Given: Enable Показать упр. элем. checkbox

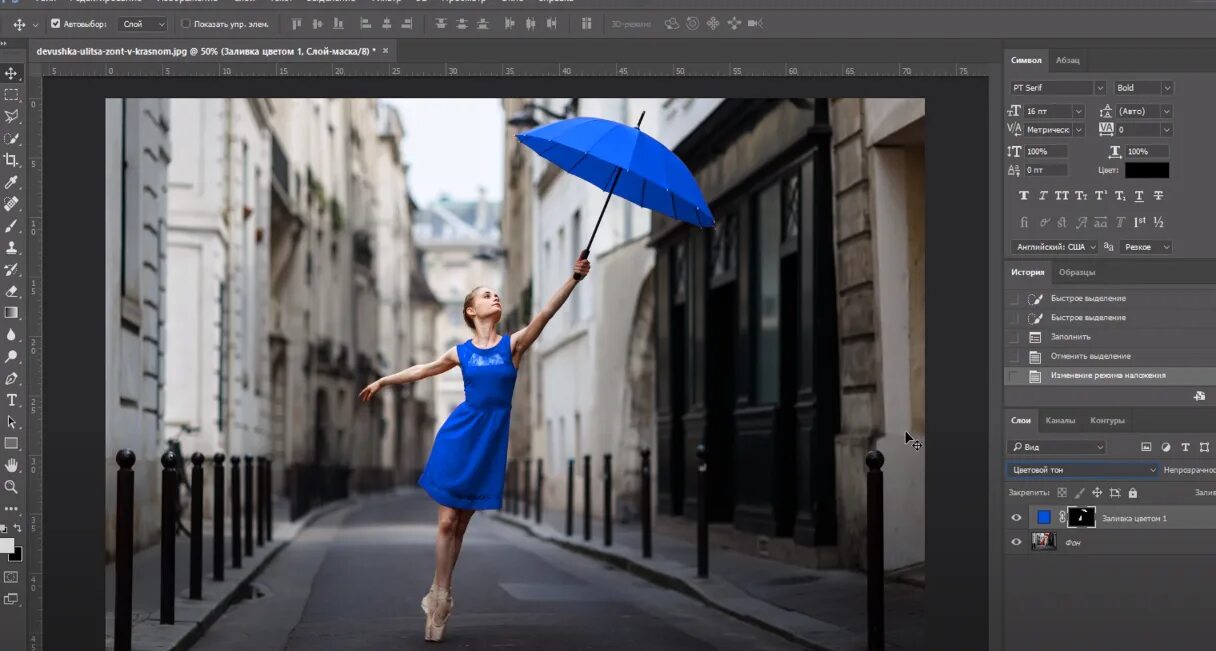Looking at the screenshot, I should click(x=186, y=23).
